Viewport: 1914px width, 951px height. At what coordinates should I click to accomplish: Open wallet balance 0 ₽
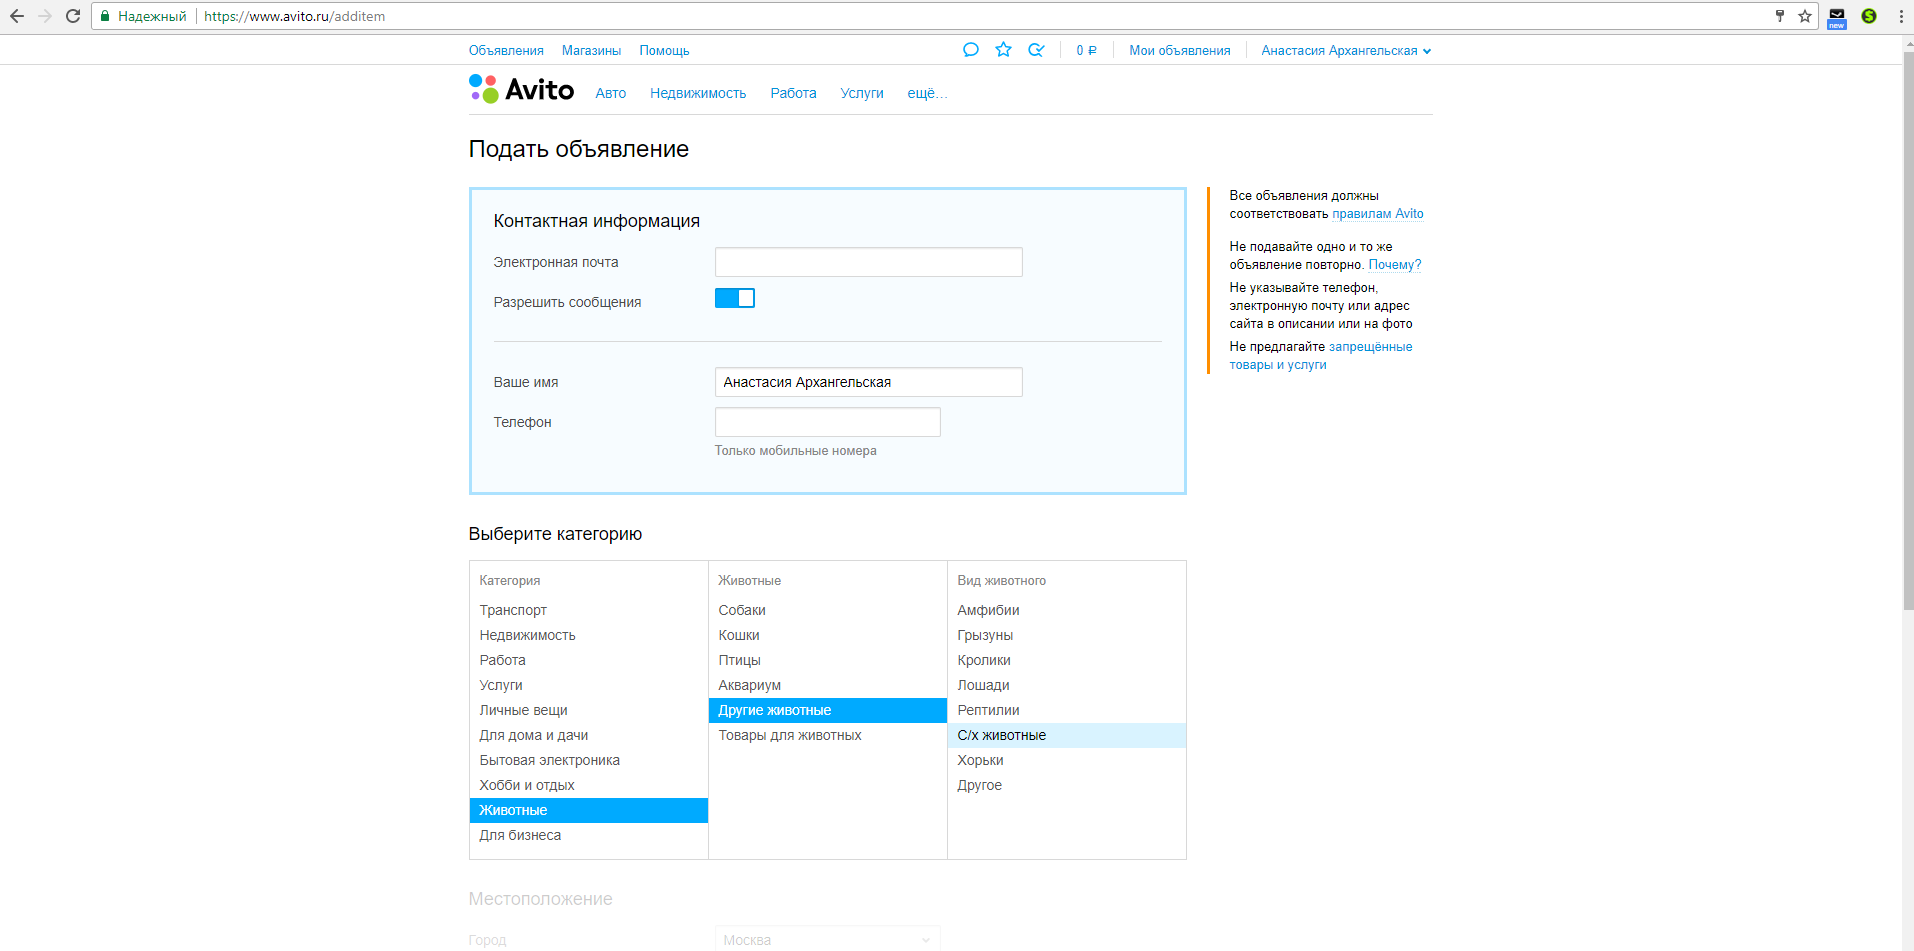point(1086,51)
